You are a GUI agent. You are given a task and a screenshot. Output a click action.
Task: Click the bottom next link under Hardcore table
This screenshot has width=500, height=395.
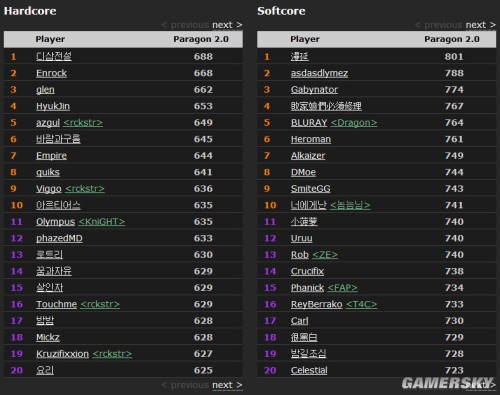227,385
